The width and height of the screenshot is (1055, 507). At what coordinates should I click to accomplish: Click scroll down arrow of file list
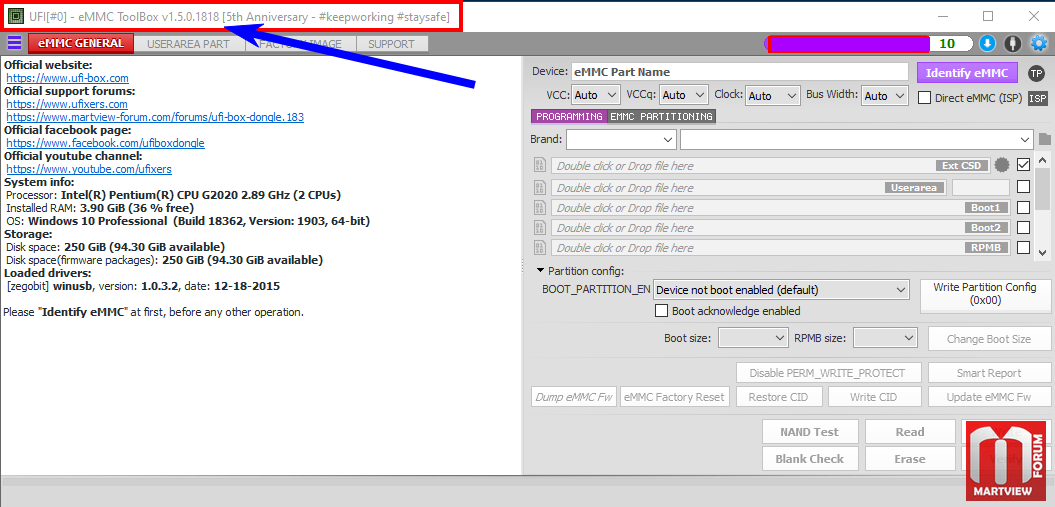coord(1042,253)
